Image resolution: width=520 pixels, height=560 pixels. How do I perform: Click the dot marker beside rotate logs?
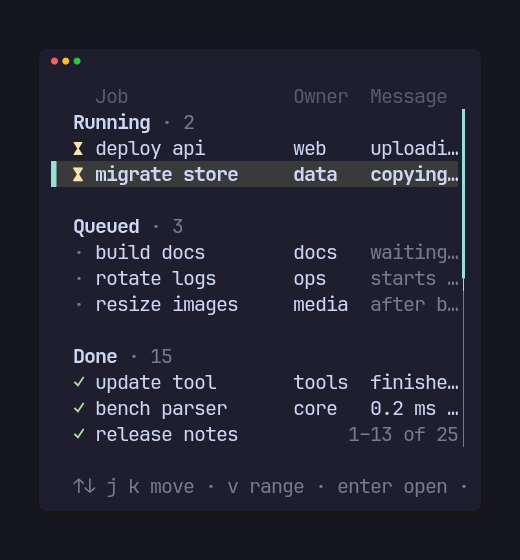pyautogui.click(x=79, y=279)
